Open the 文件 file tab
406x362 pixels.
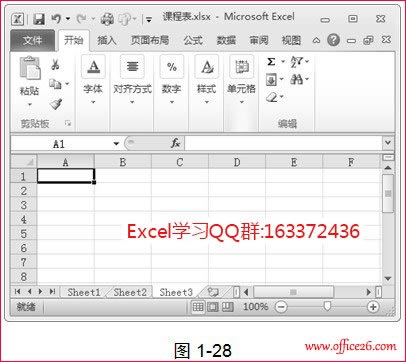[x=32, y=41]
